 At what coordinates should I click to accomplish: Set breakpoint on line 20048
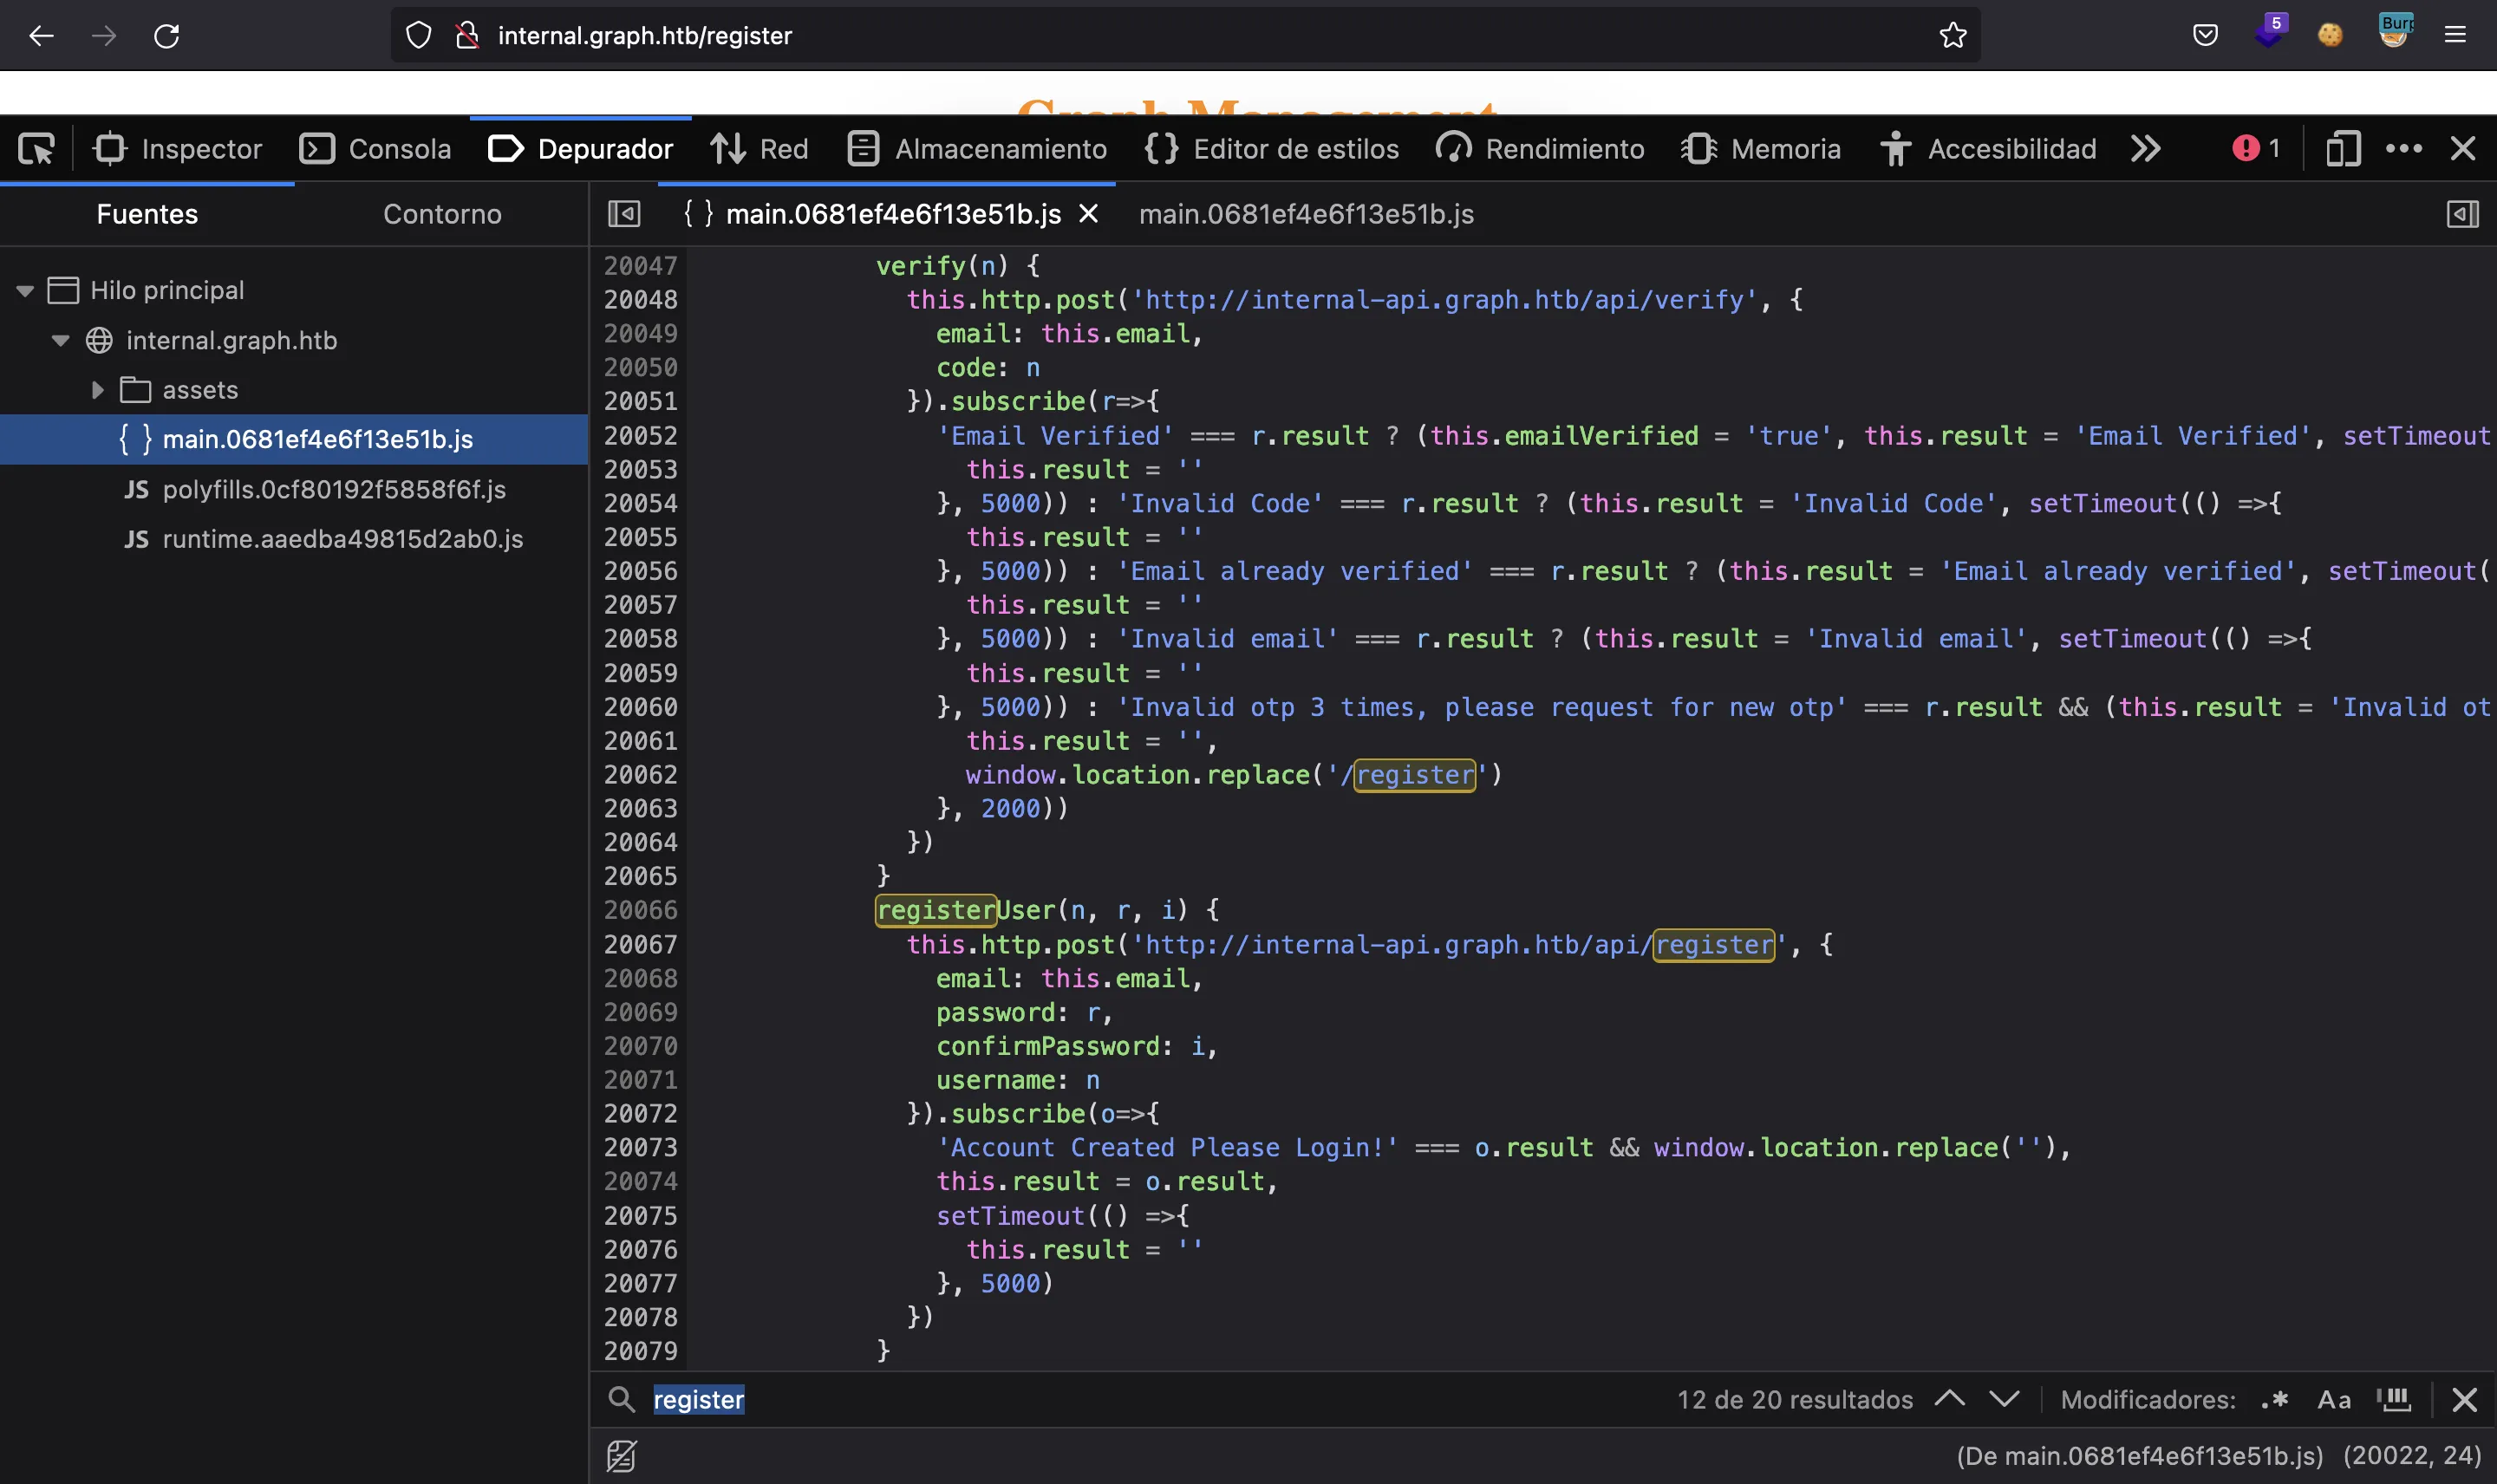[641, 300]
